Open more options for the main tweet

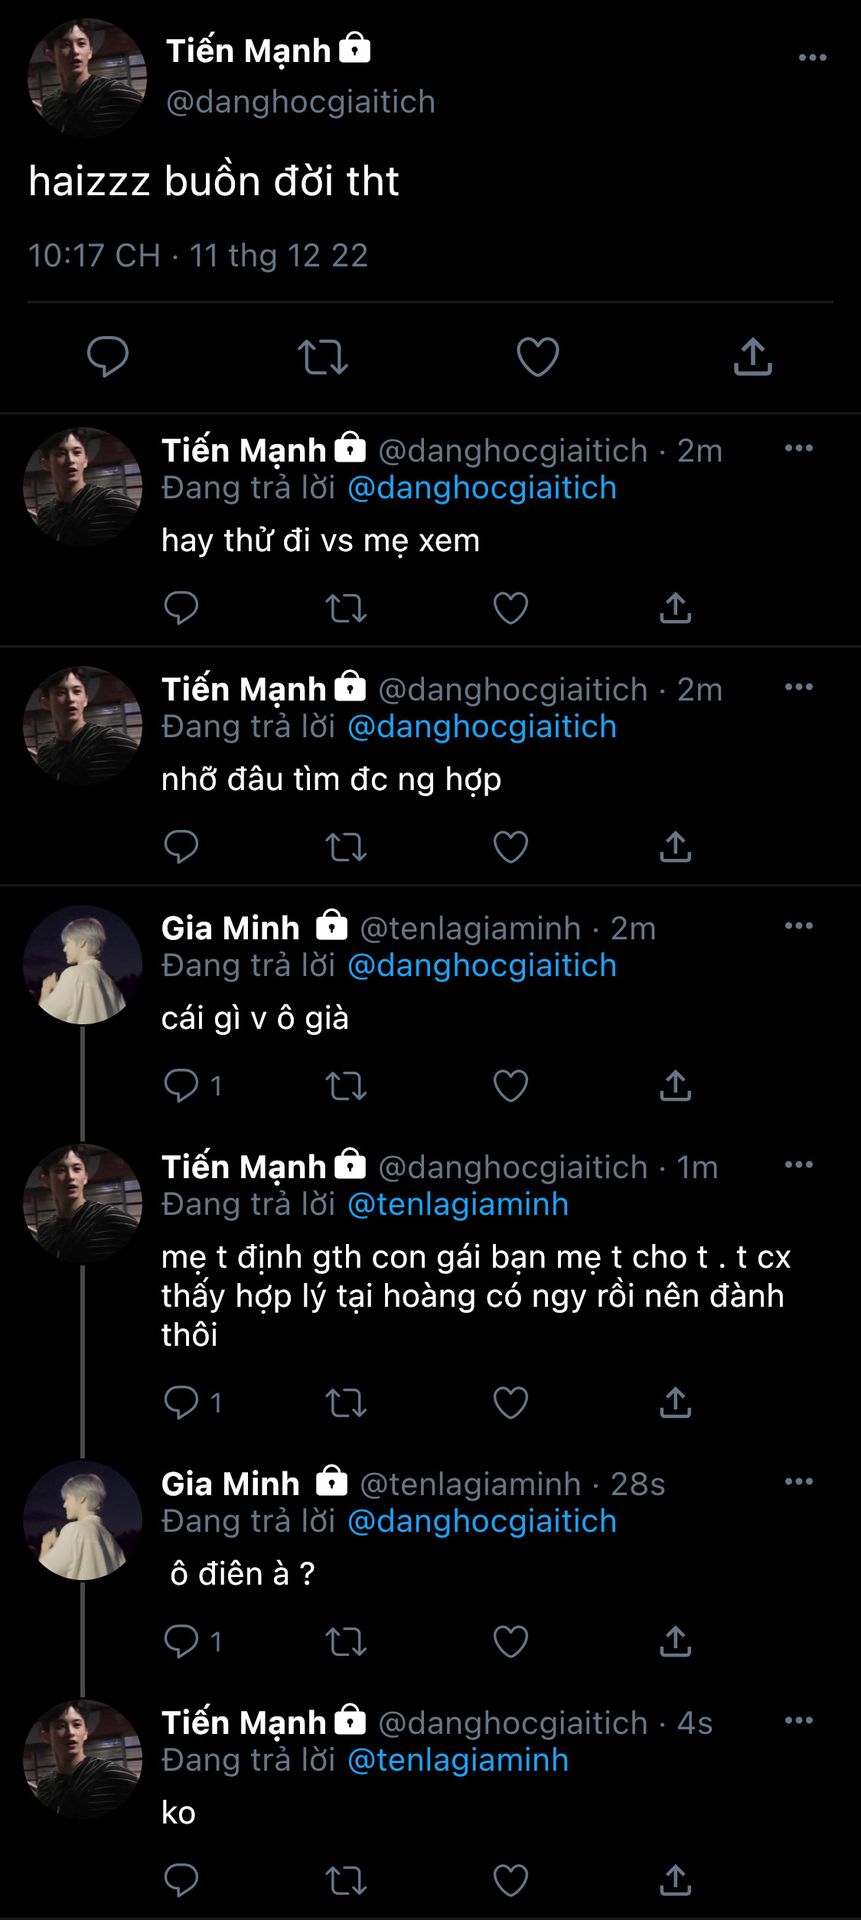pyautogui.click(x=812, y=58)
